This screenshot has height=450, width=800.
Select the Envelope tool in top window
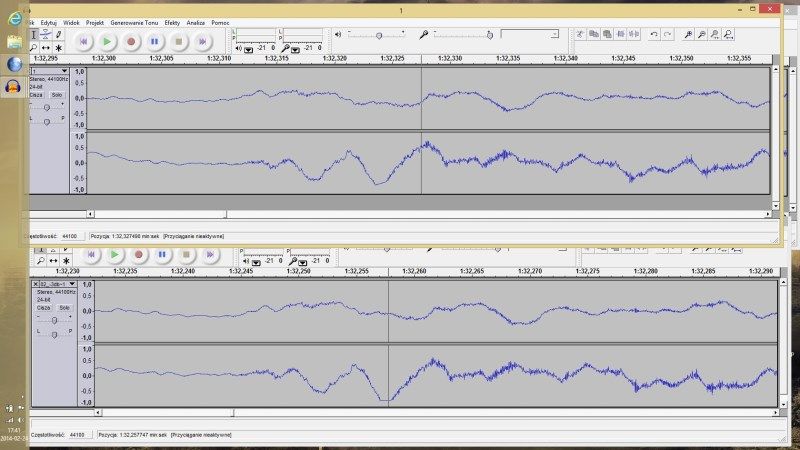pyautogui.click(x=46, y=35)
